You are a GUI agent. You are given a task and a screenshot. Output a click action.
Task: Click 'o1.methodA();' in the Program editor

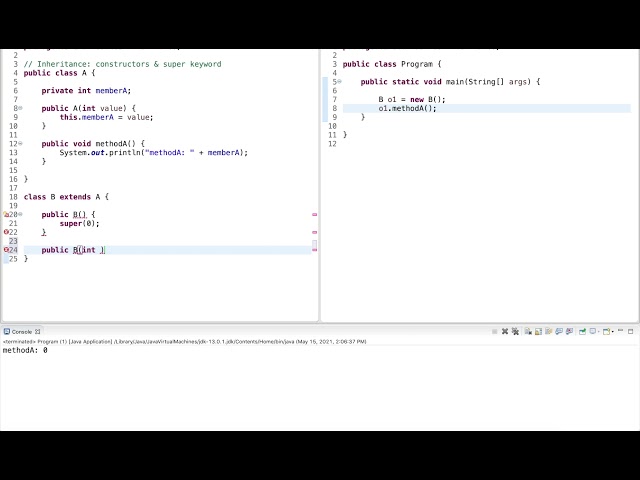tap(407, 108)
